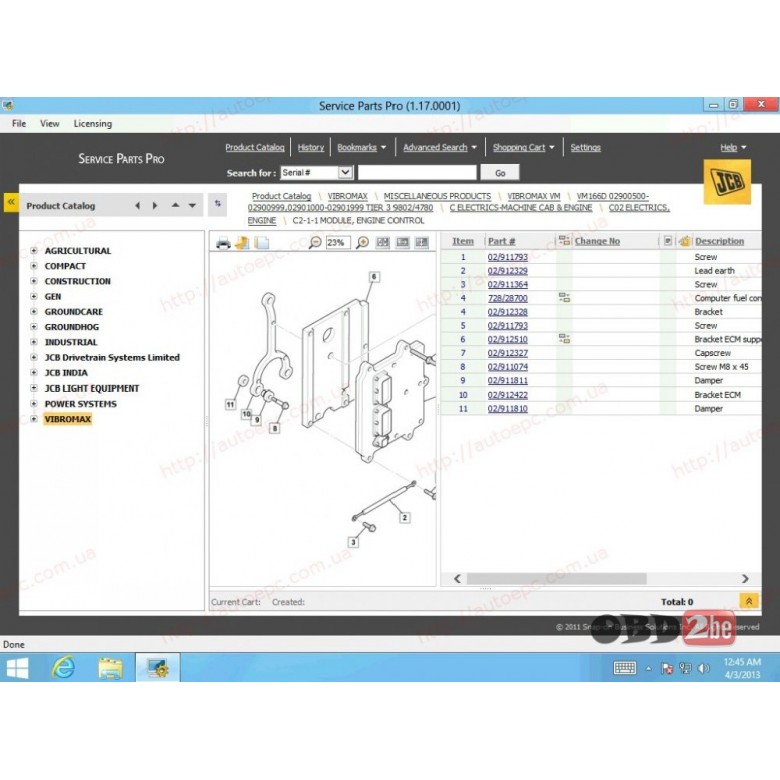Screen dimensions: 780x780
Task: Click the MISCELLANEOUS PRODUCTS breadcrumb link
Action: tap(437, 196)
